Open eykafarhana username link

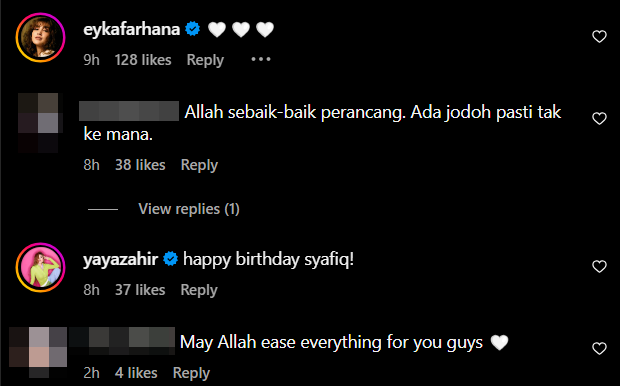132,30
